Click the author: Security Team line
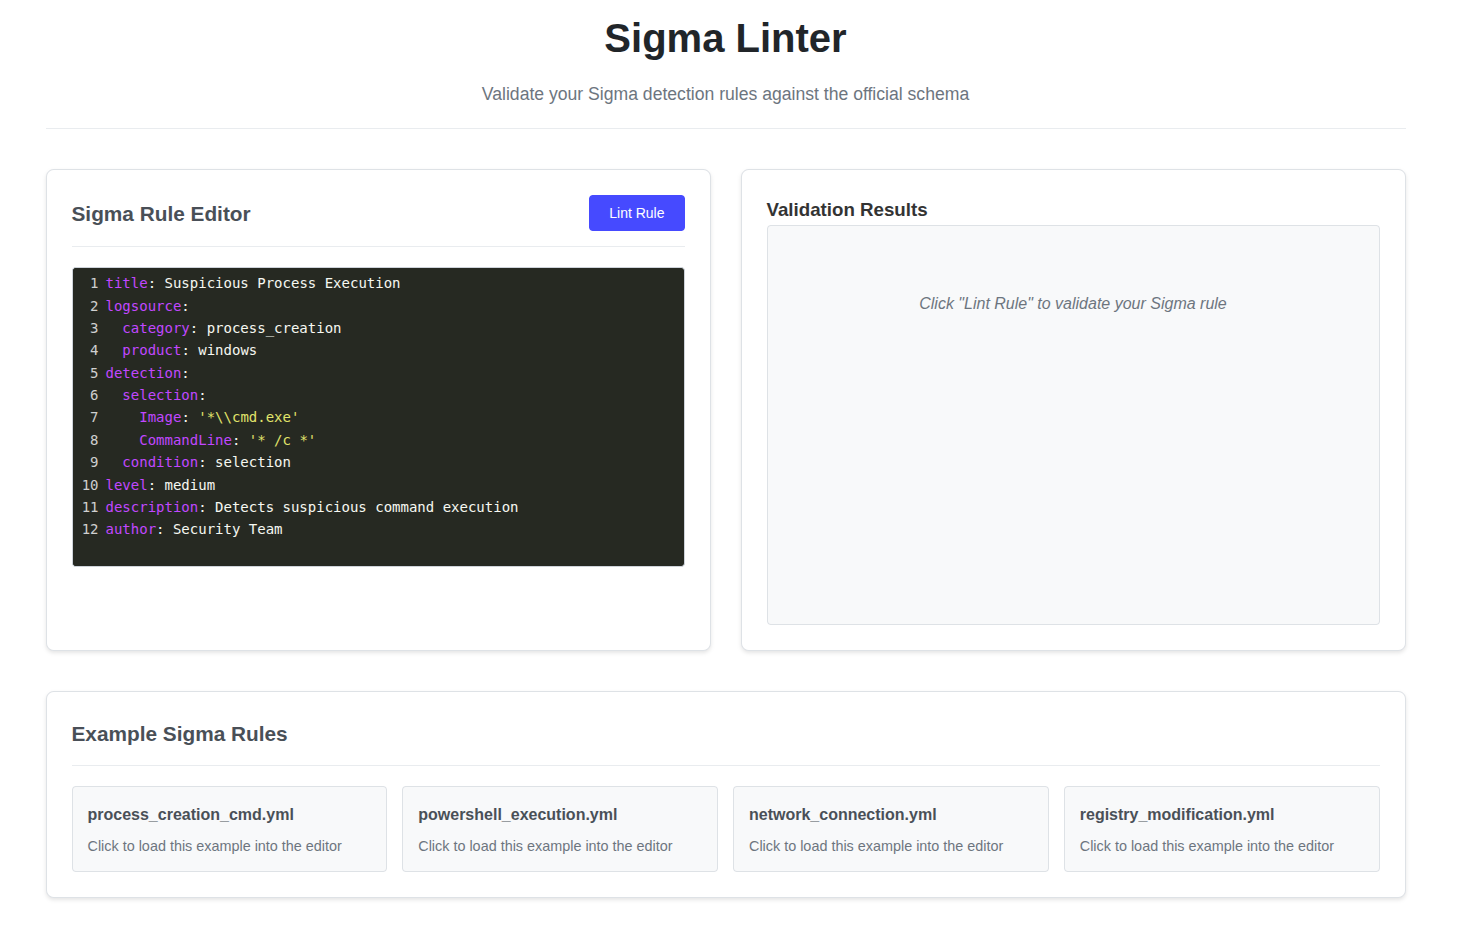1478x925 pixels. [x=194, y=530]
